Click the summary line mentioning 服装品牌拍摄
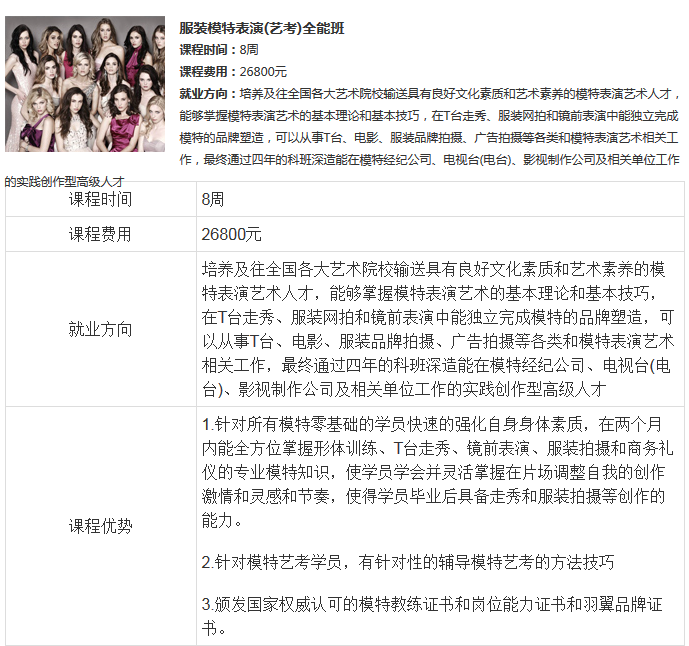The width and height of the screenshot is (689, 646). [429, 138]
